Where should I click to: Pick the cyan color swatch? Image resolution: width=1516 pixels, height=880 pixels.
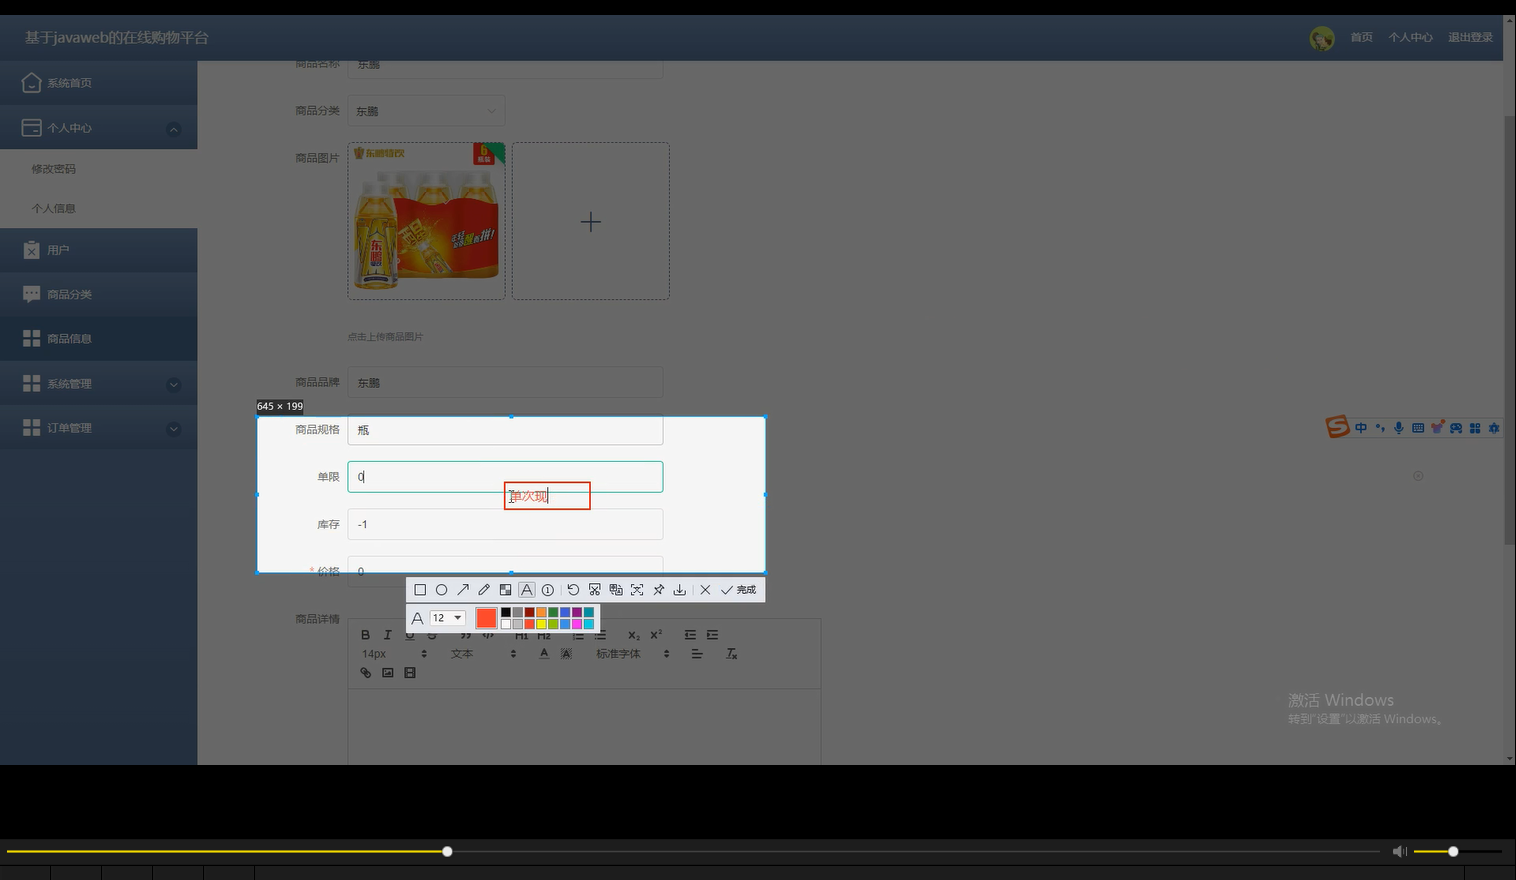tap(589, 624)
